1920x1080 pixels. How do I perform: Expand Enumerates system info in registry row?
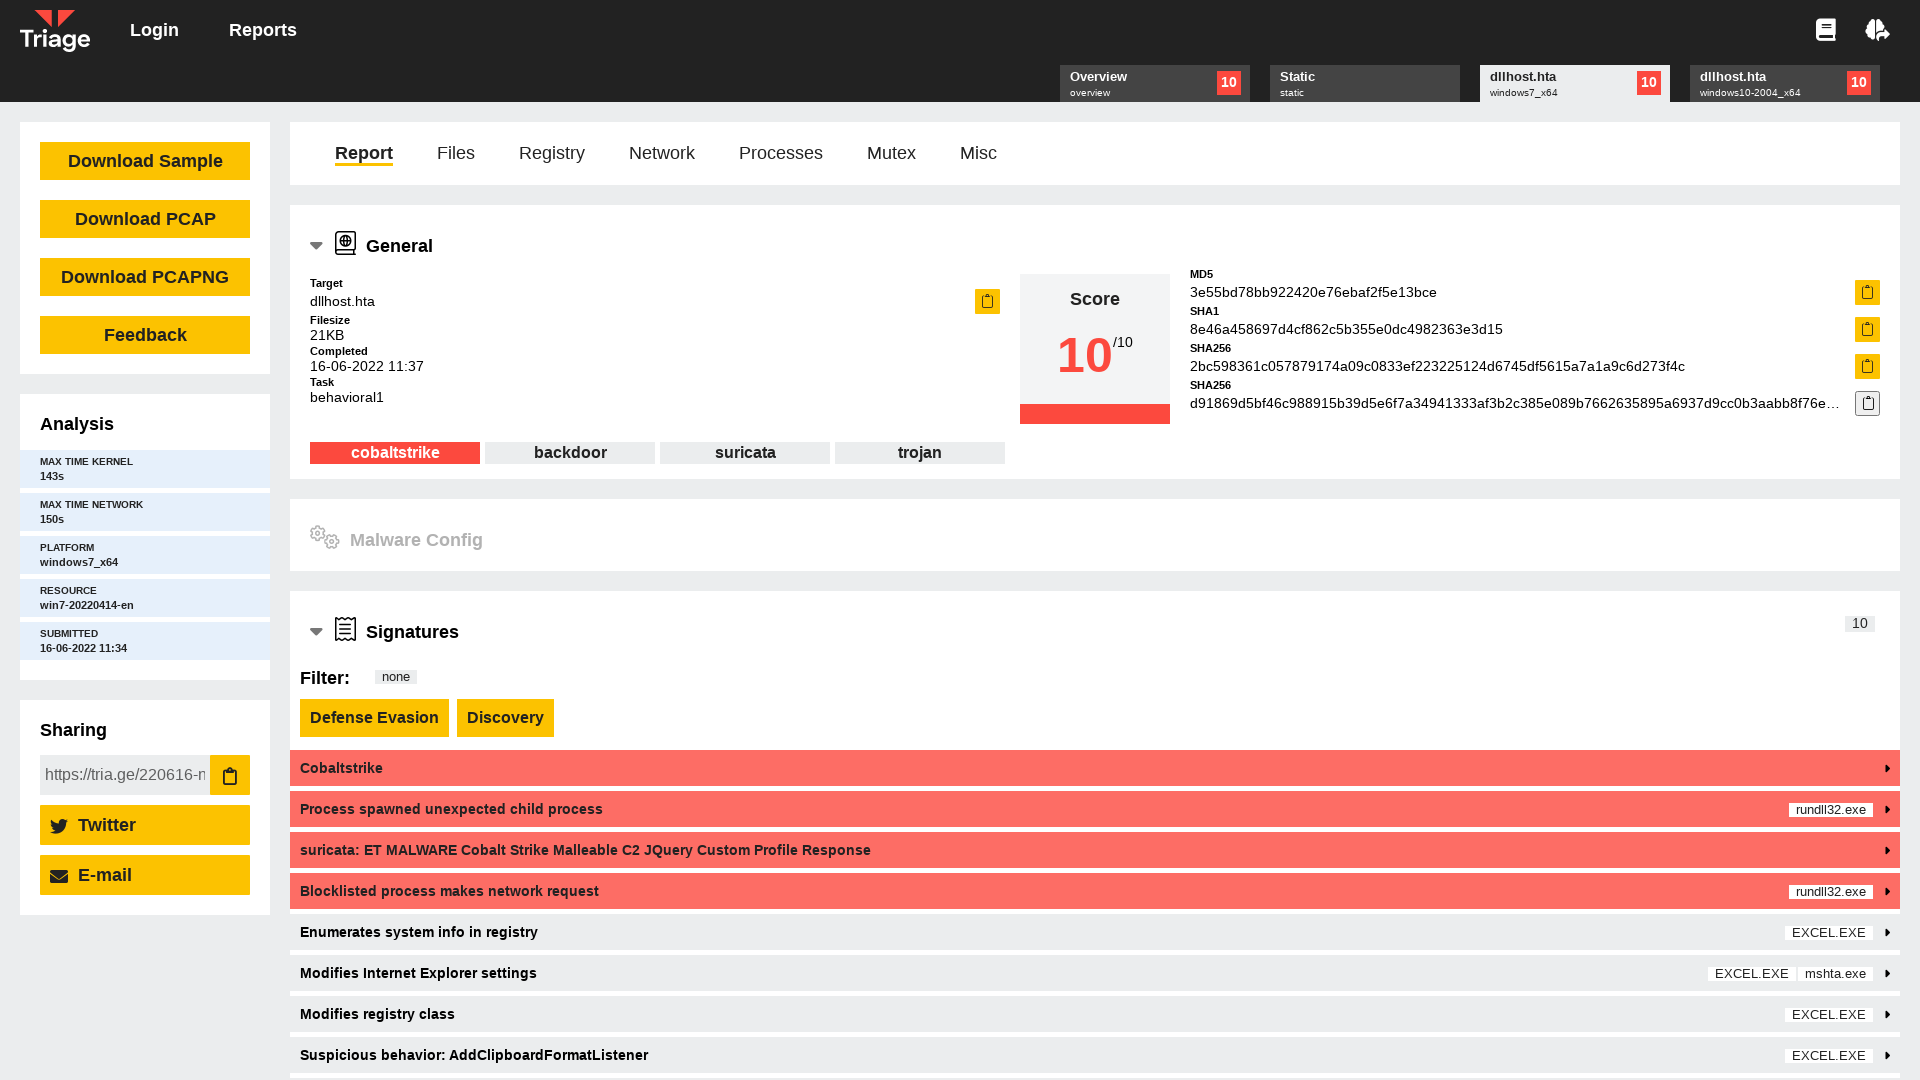tap(1095, 932)
